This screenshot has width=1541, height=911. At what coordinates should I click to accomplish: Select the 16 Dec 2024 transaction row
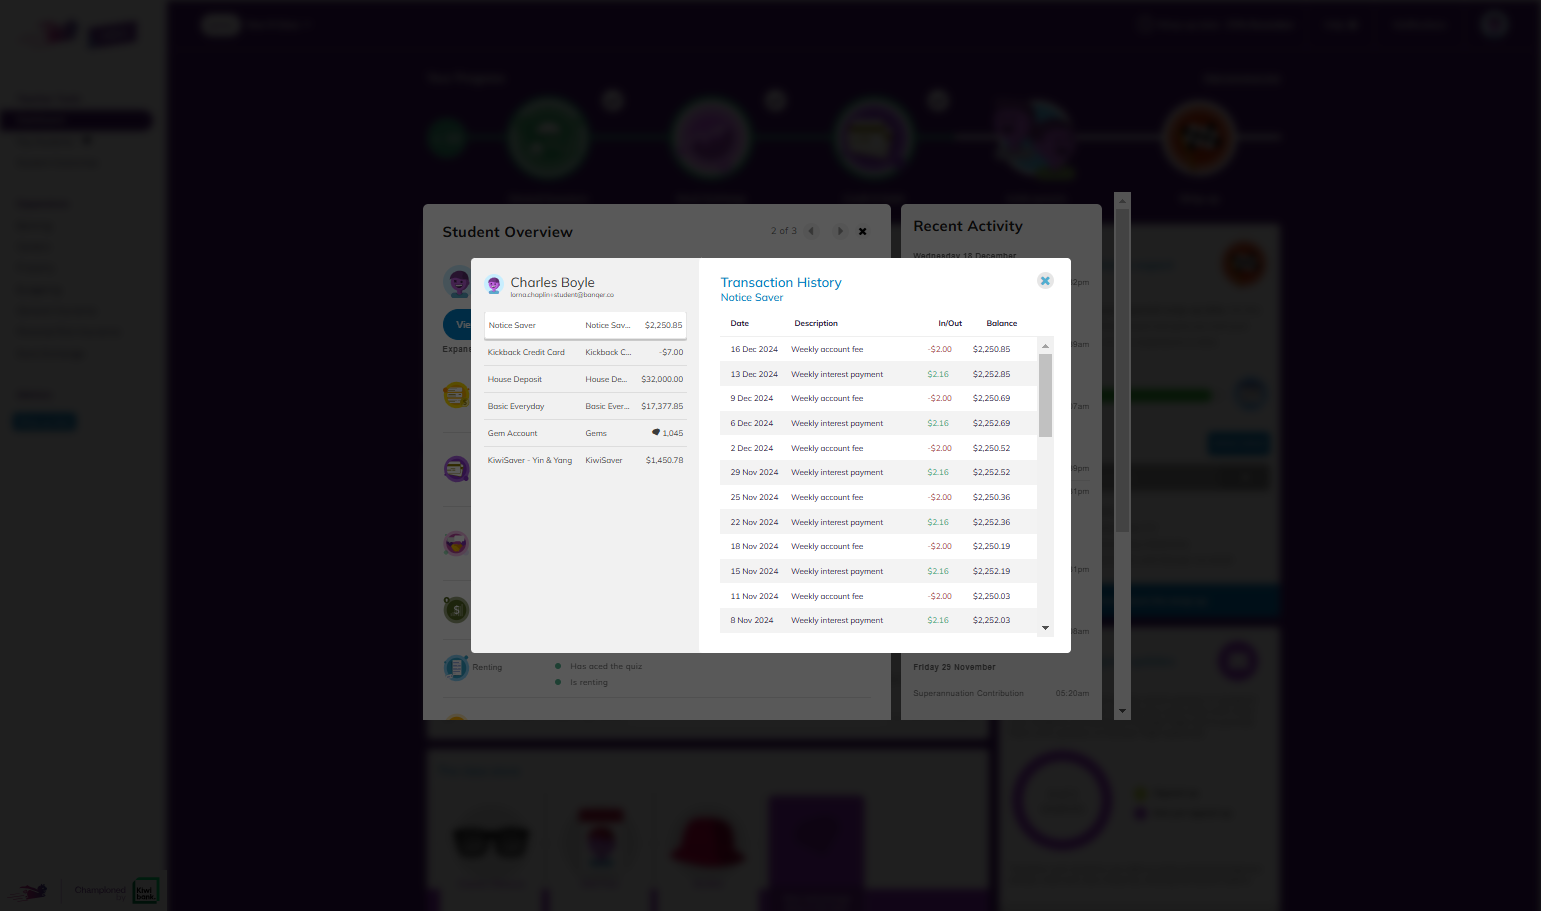click(x=878, y=349)
